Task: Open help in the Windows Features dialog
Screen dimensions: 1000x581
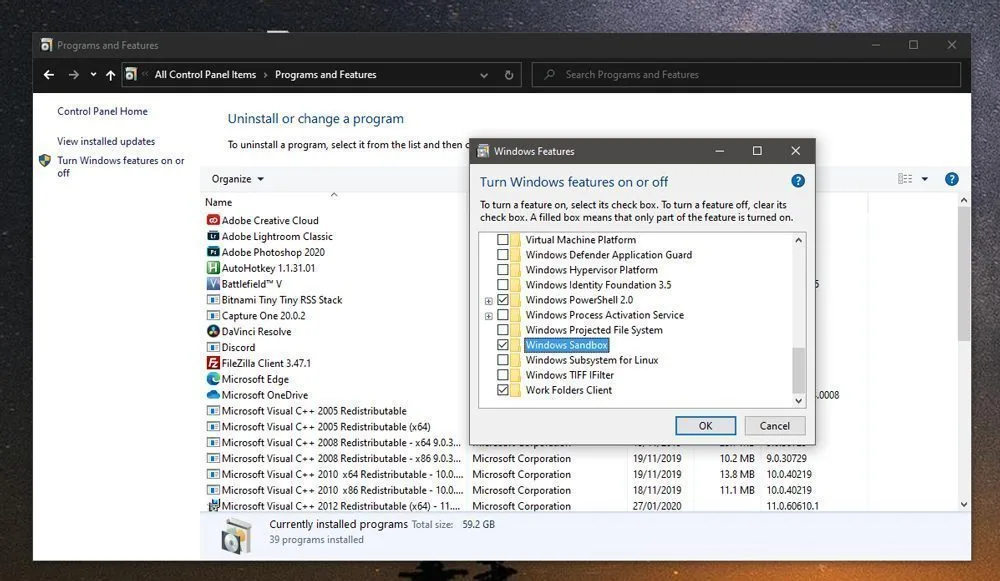Action: 798,181
